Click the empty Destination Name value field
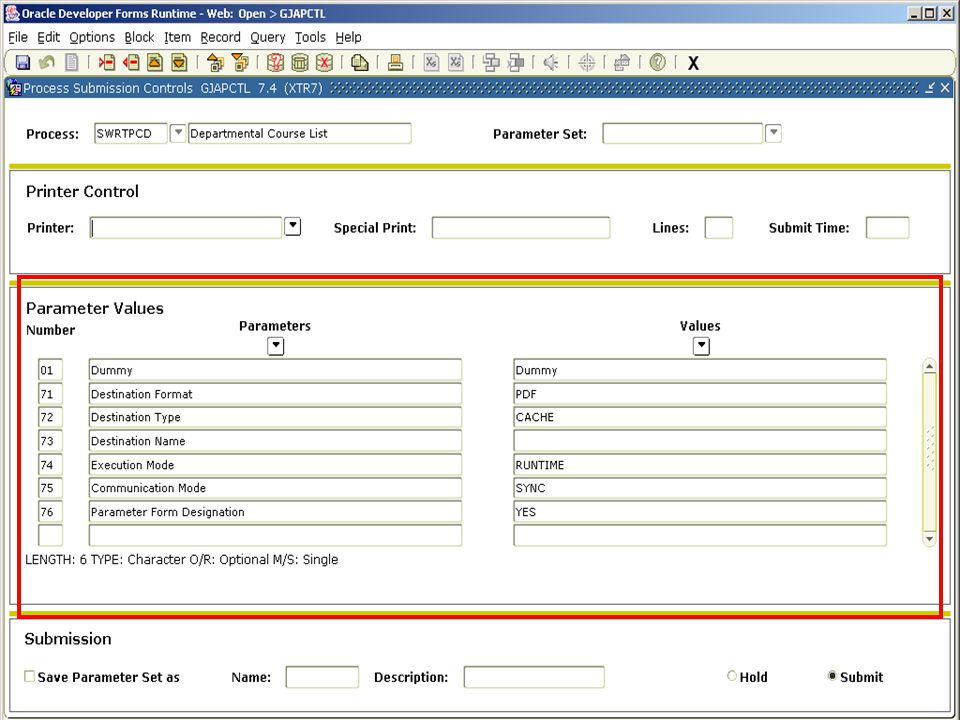This screenshot has width=960, height=720. click(x=700, y=441)
